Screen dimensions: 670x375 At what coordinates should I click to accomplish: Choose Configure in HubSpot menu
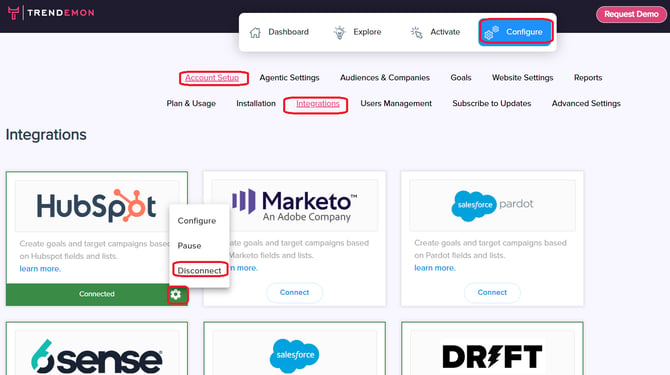197,221
